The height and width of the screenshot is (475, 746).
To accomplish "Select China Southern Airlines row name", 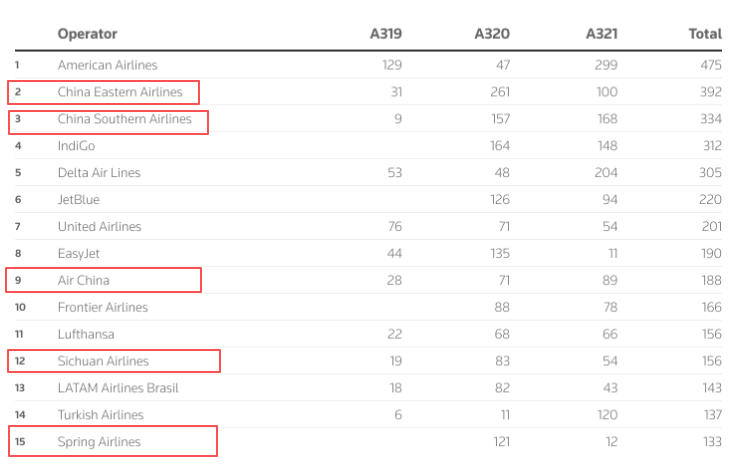I will 124,119.
